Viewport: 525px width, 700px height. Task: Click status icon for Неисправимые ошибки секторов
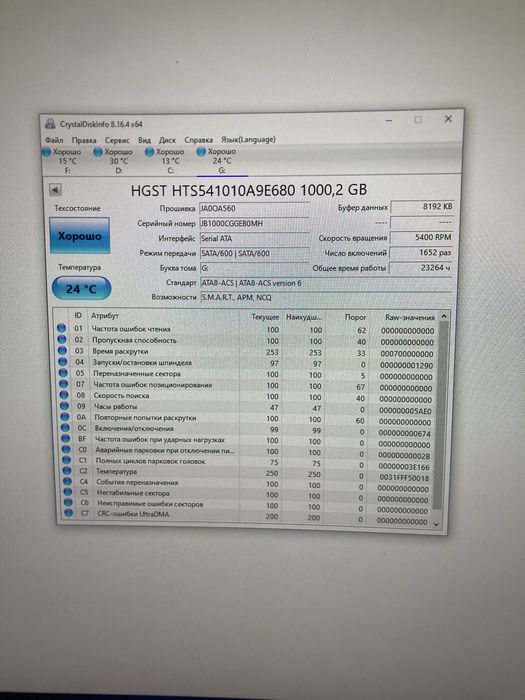pos(68,503)
